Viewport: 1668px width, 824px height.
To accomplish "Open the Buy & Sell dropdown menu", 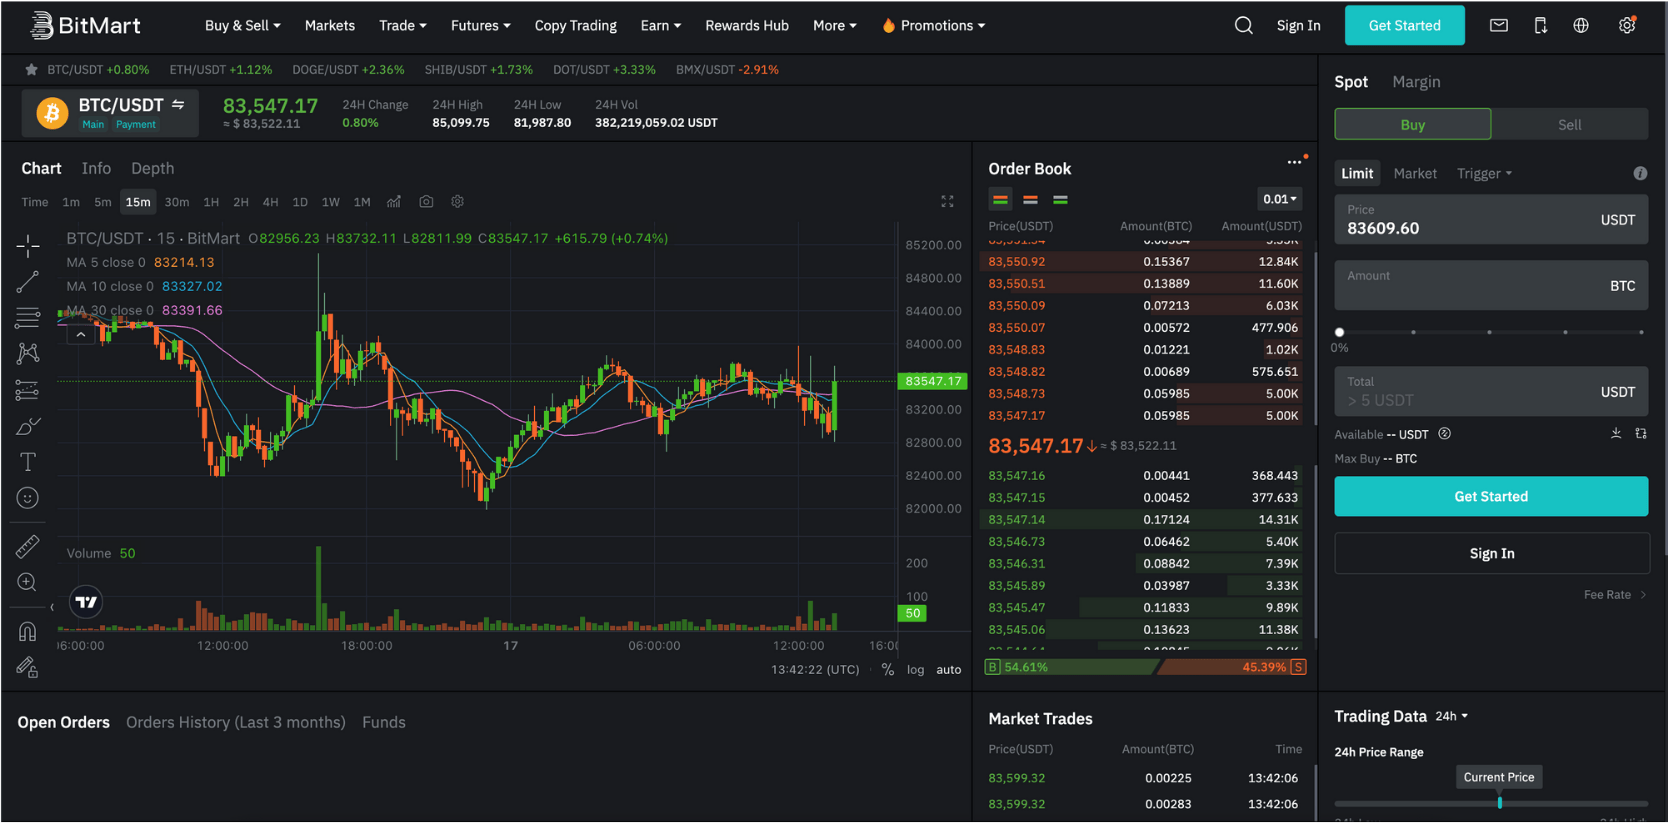I will [242, 26].
